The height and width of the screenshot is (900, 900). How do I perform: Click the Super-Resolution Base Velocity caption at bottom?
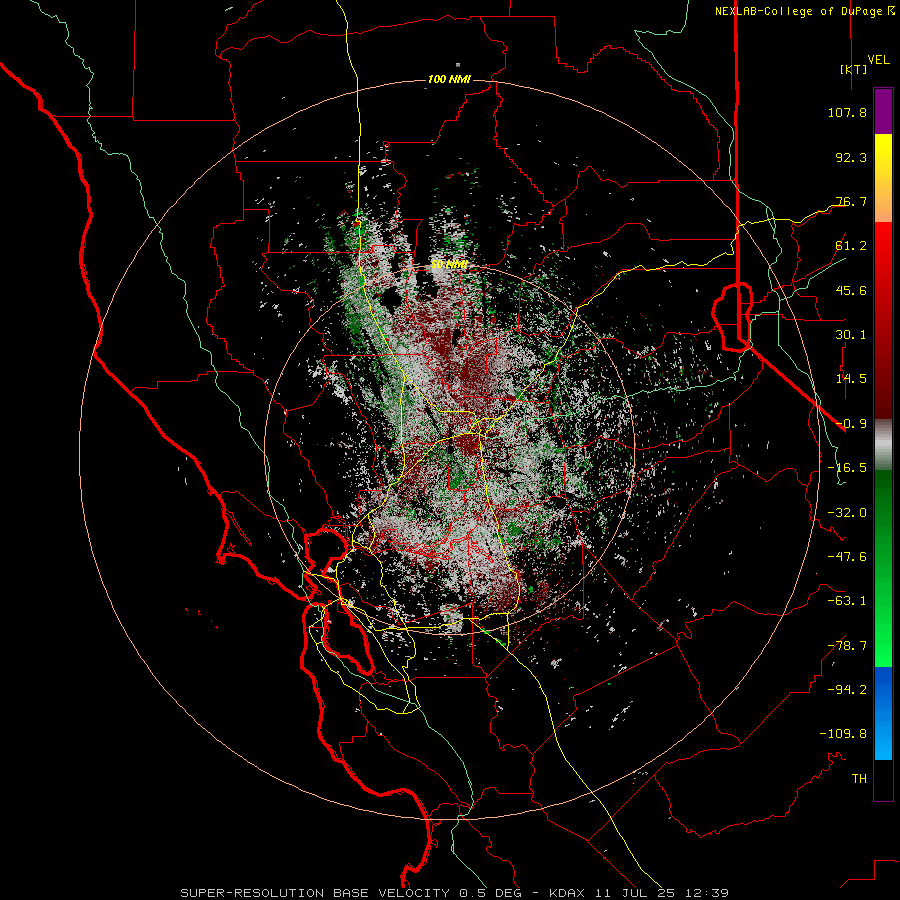pyautogui.click(x=455, y=893)
